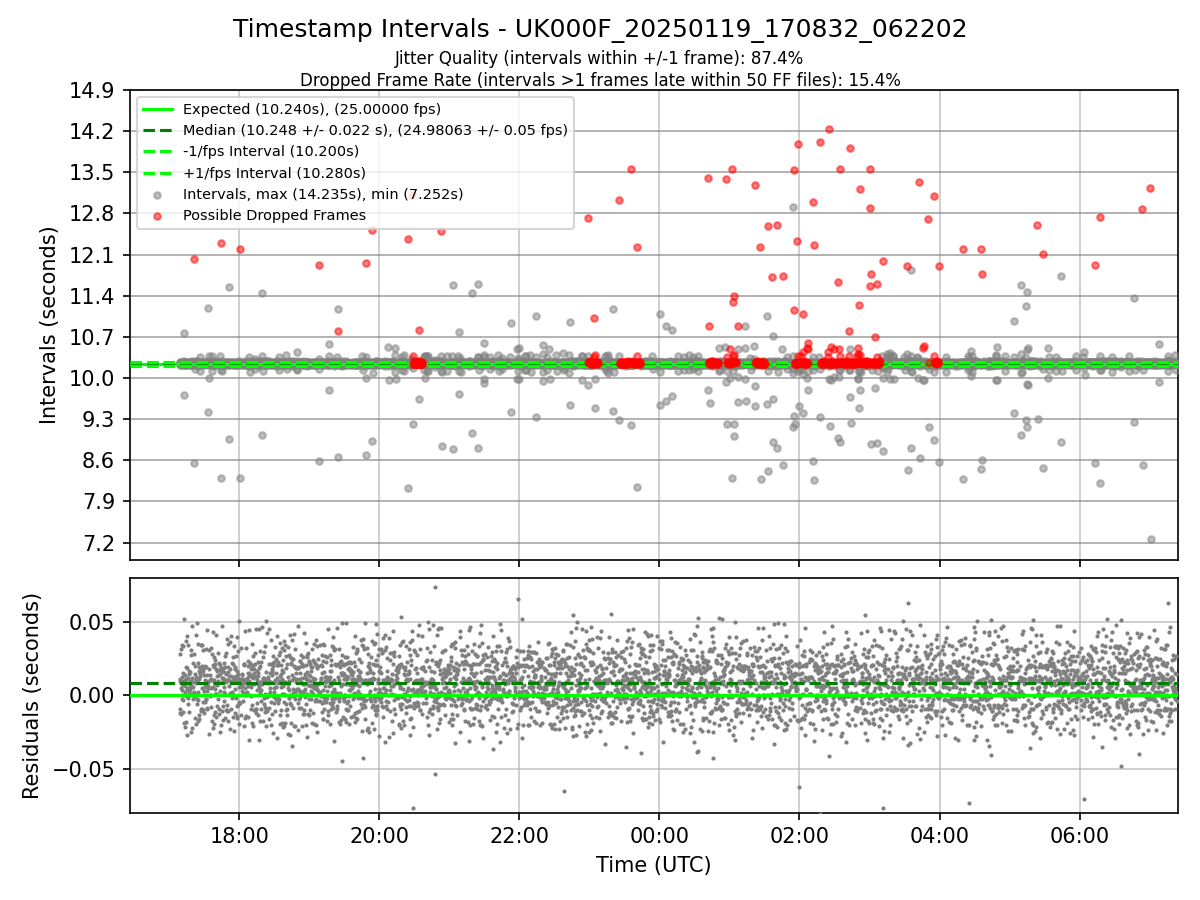
Task: Click the 00:00 x-axis tick label
Action: [x=659, y=834]
